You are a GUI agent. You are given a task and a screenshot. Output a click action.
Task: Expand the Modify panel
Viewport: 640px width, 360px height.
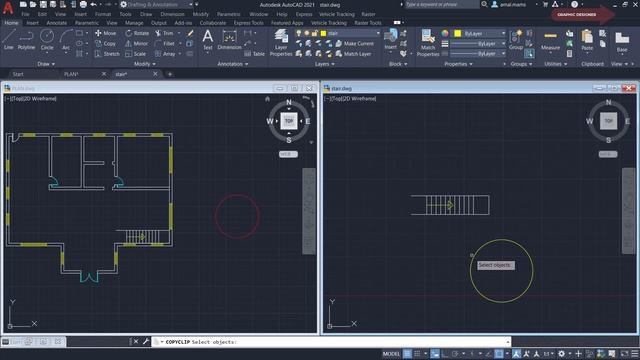pos(144,64)
